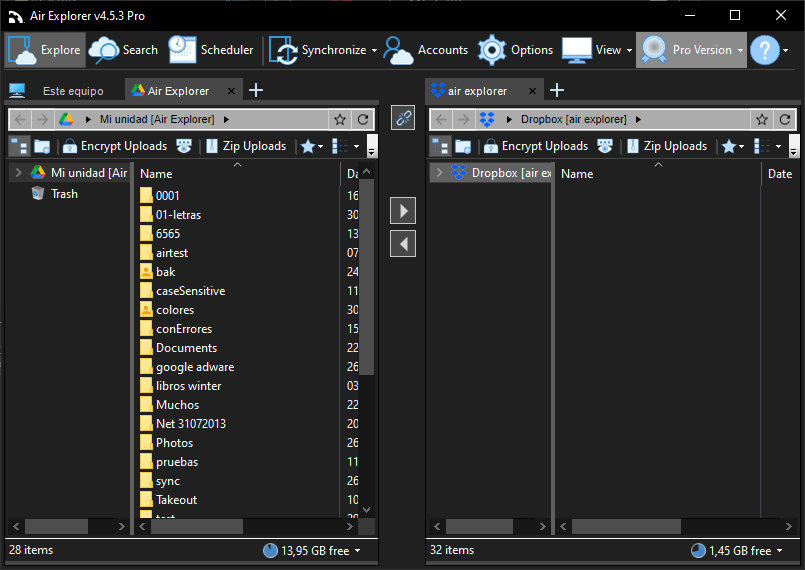Expand the Dropbox tree node

click(439, 173)
